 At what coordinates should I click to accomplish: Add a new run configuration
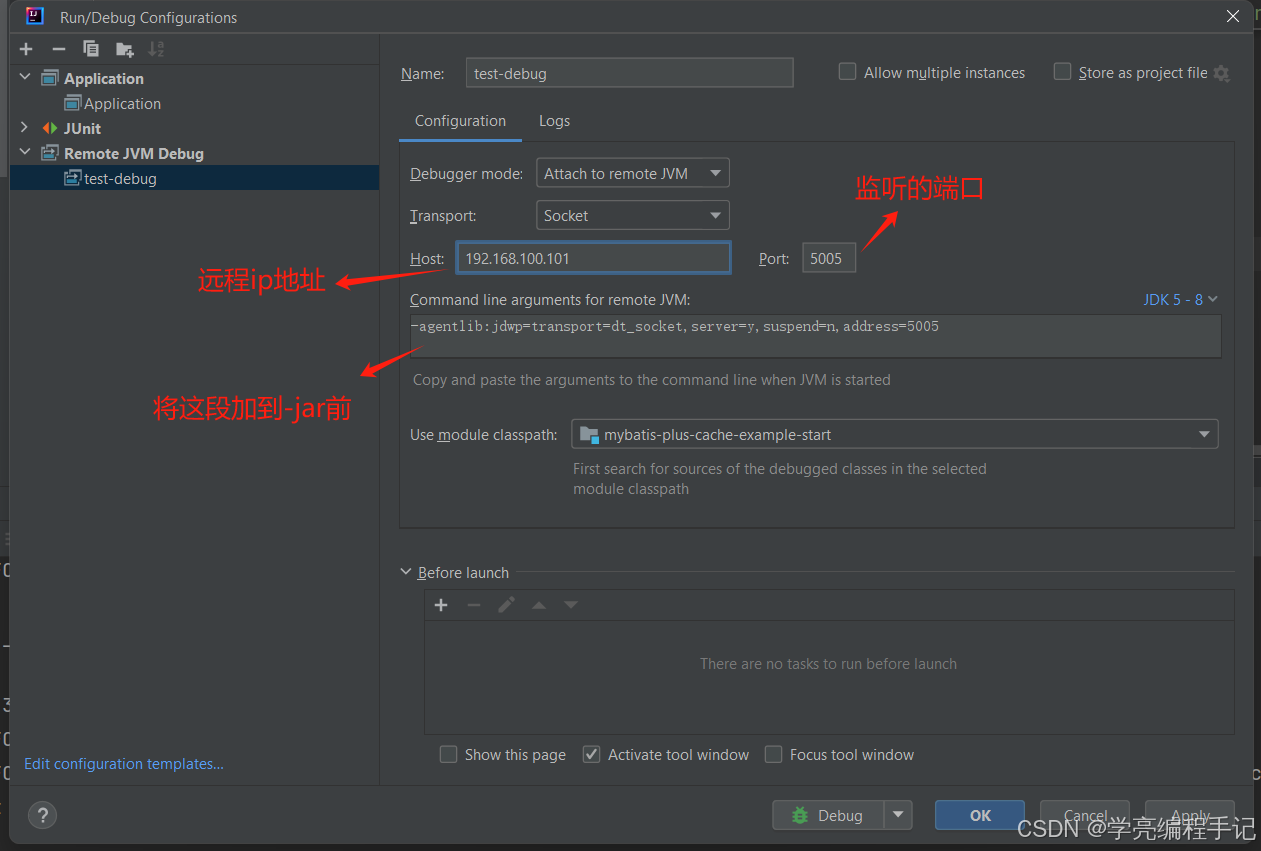25,48
